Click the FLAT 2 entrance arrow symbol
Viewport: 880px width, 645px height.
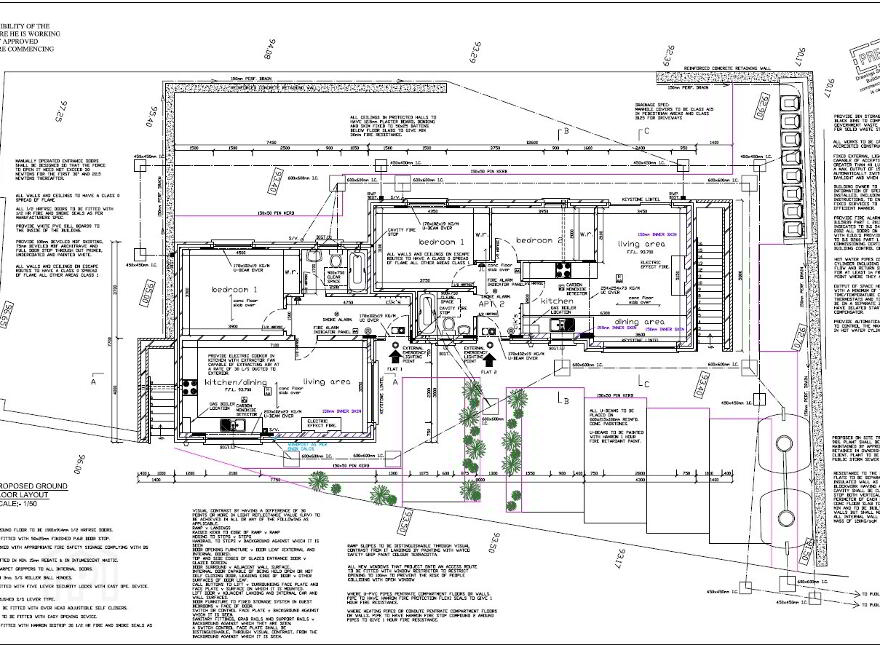click(489, 359)
